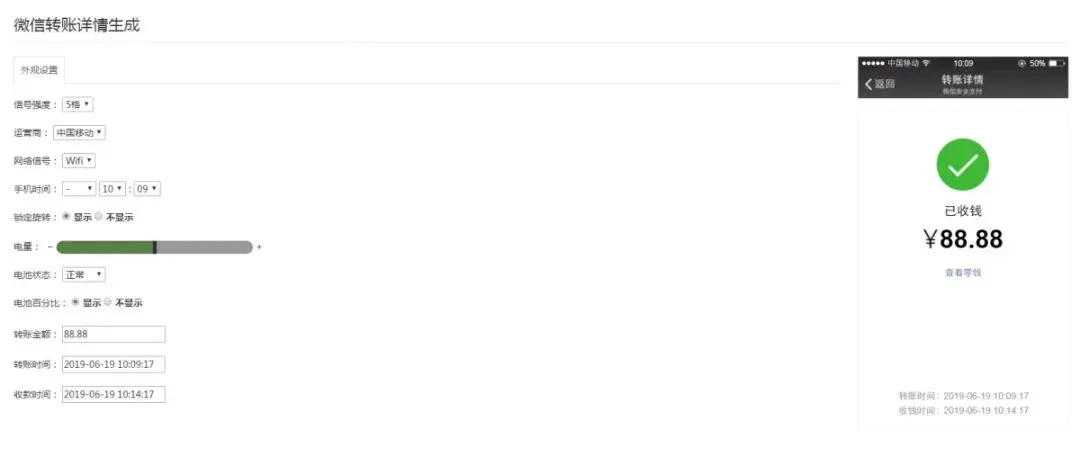Switch to the 外观设置 tab
The image size is (1080, 475).
[x=39, y=70]
